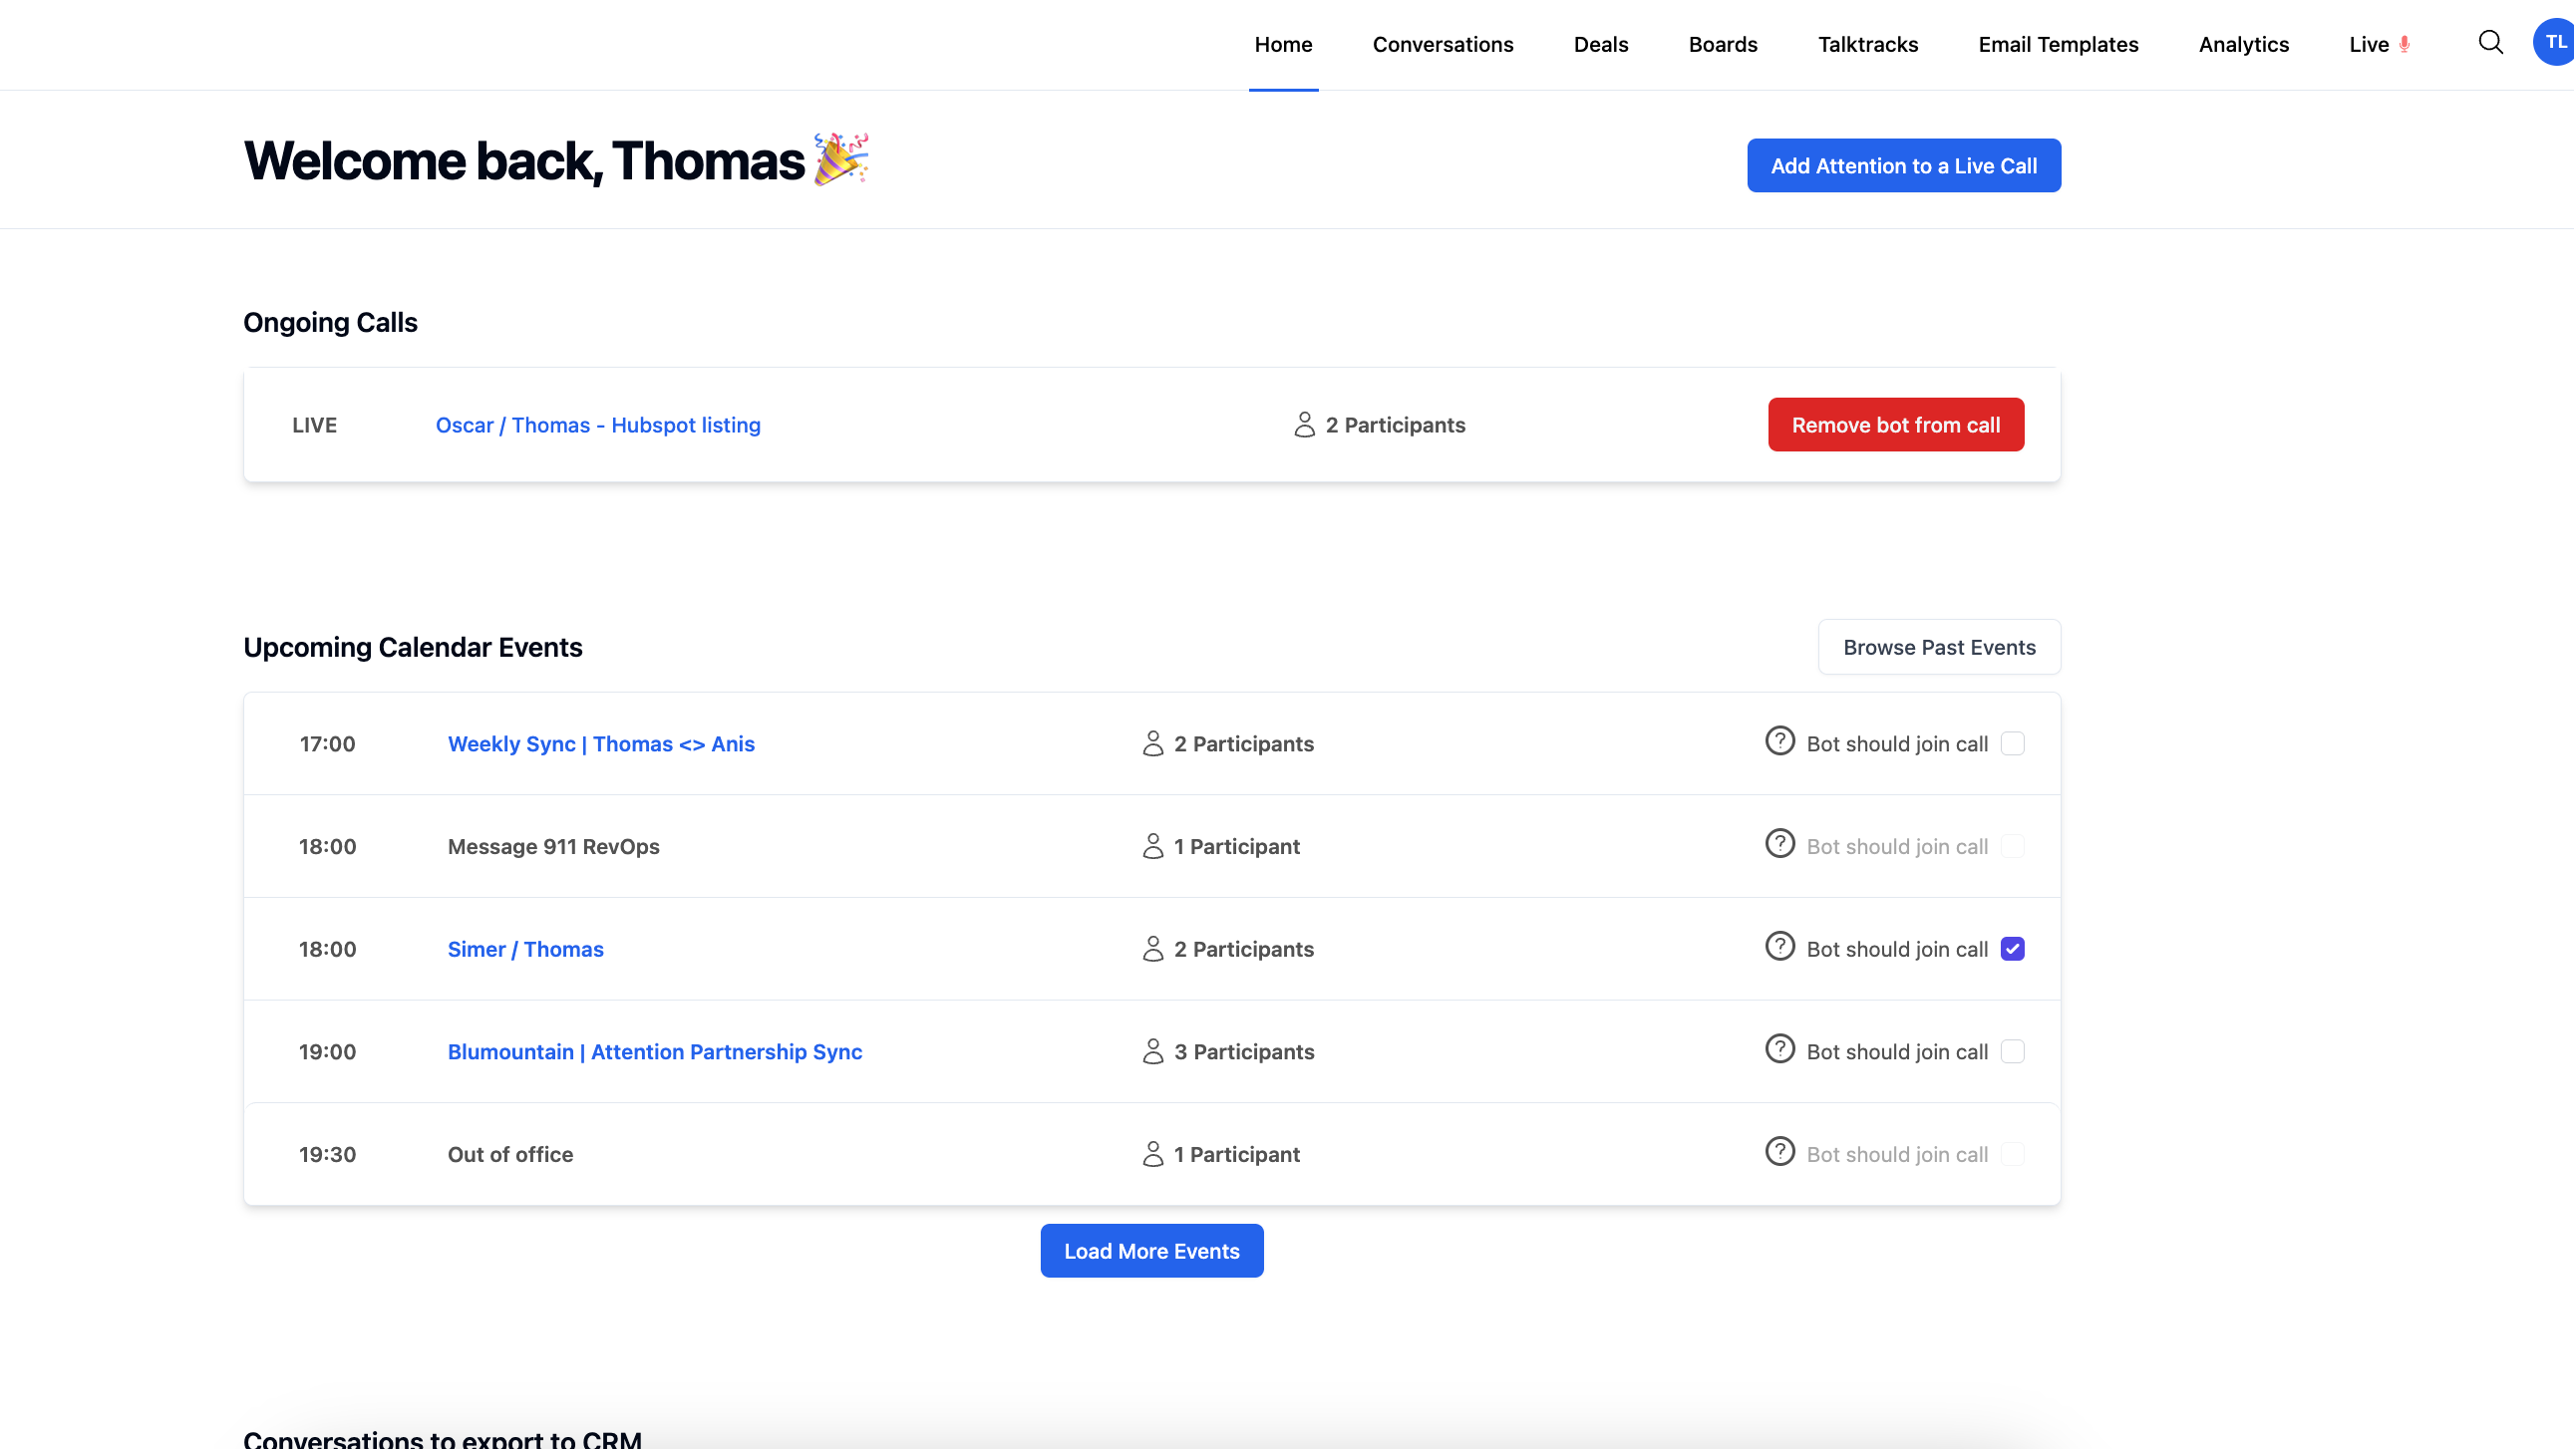Click the LIVE status label
The image size is (2576, 1449).
[x=314, y=425]
